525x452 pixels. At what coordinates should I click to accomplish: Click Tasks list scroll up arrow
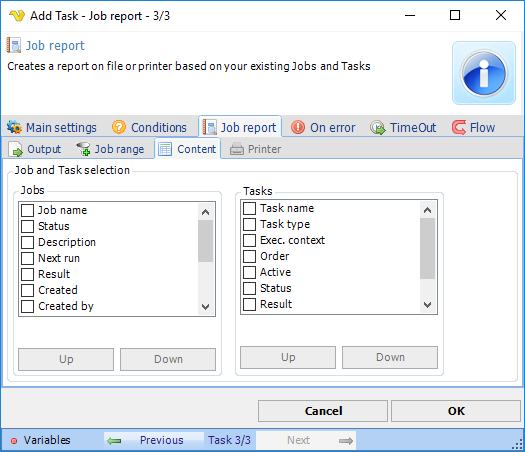pyautogui.click(x=428, y=210)
